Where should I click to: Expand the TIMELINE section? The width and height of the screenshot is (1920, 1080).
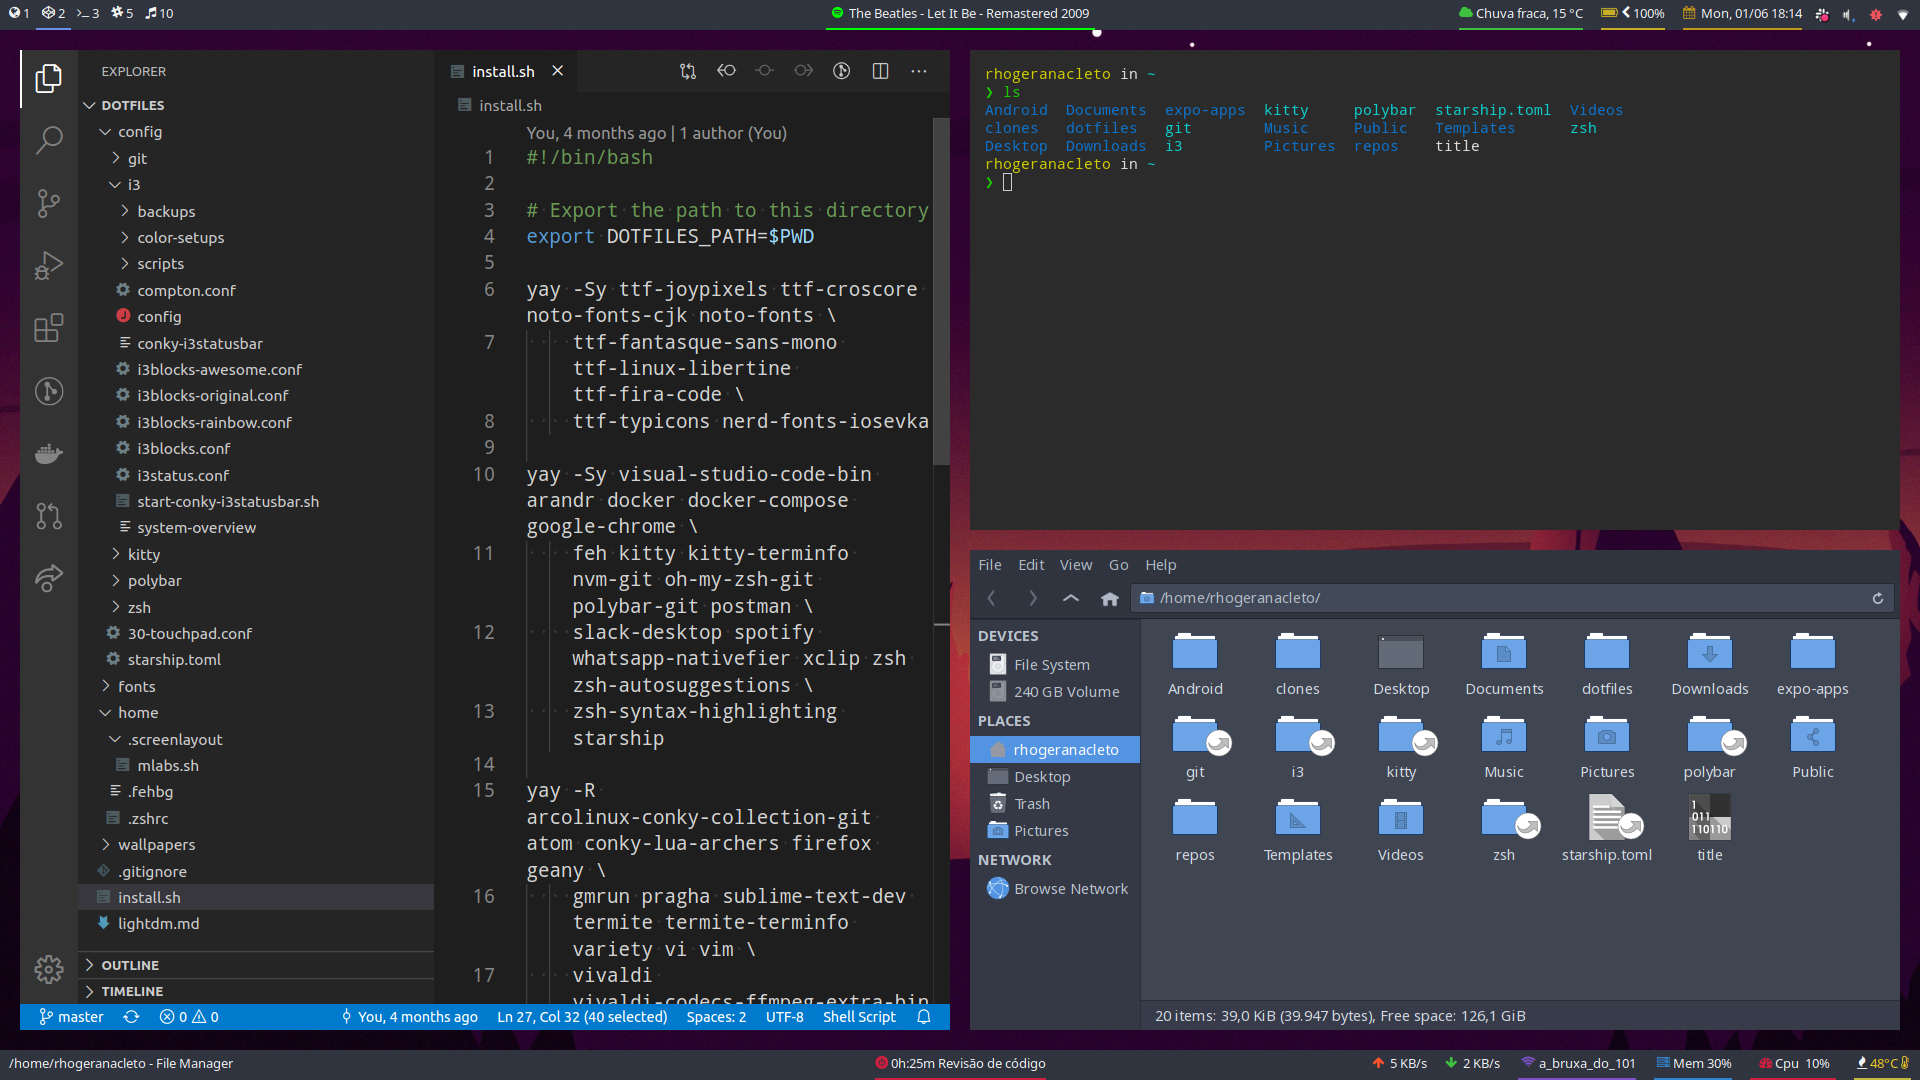click(131, 991)
